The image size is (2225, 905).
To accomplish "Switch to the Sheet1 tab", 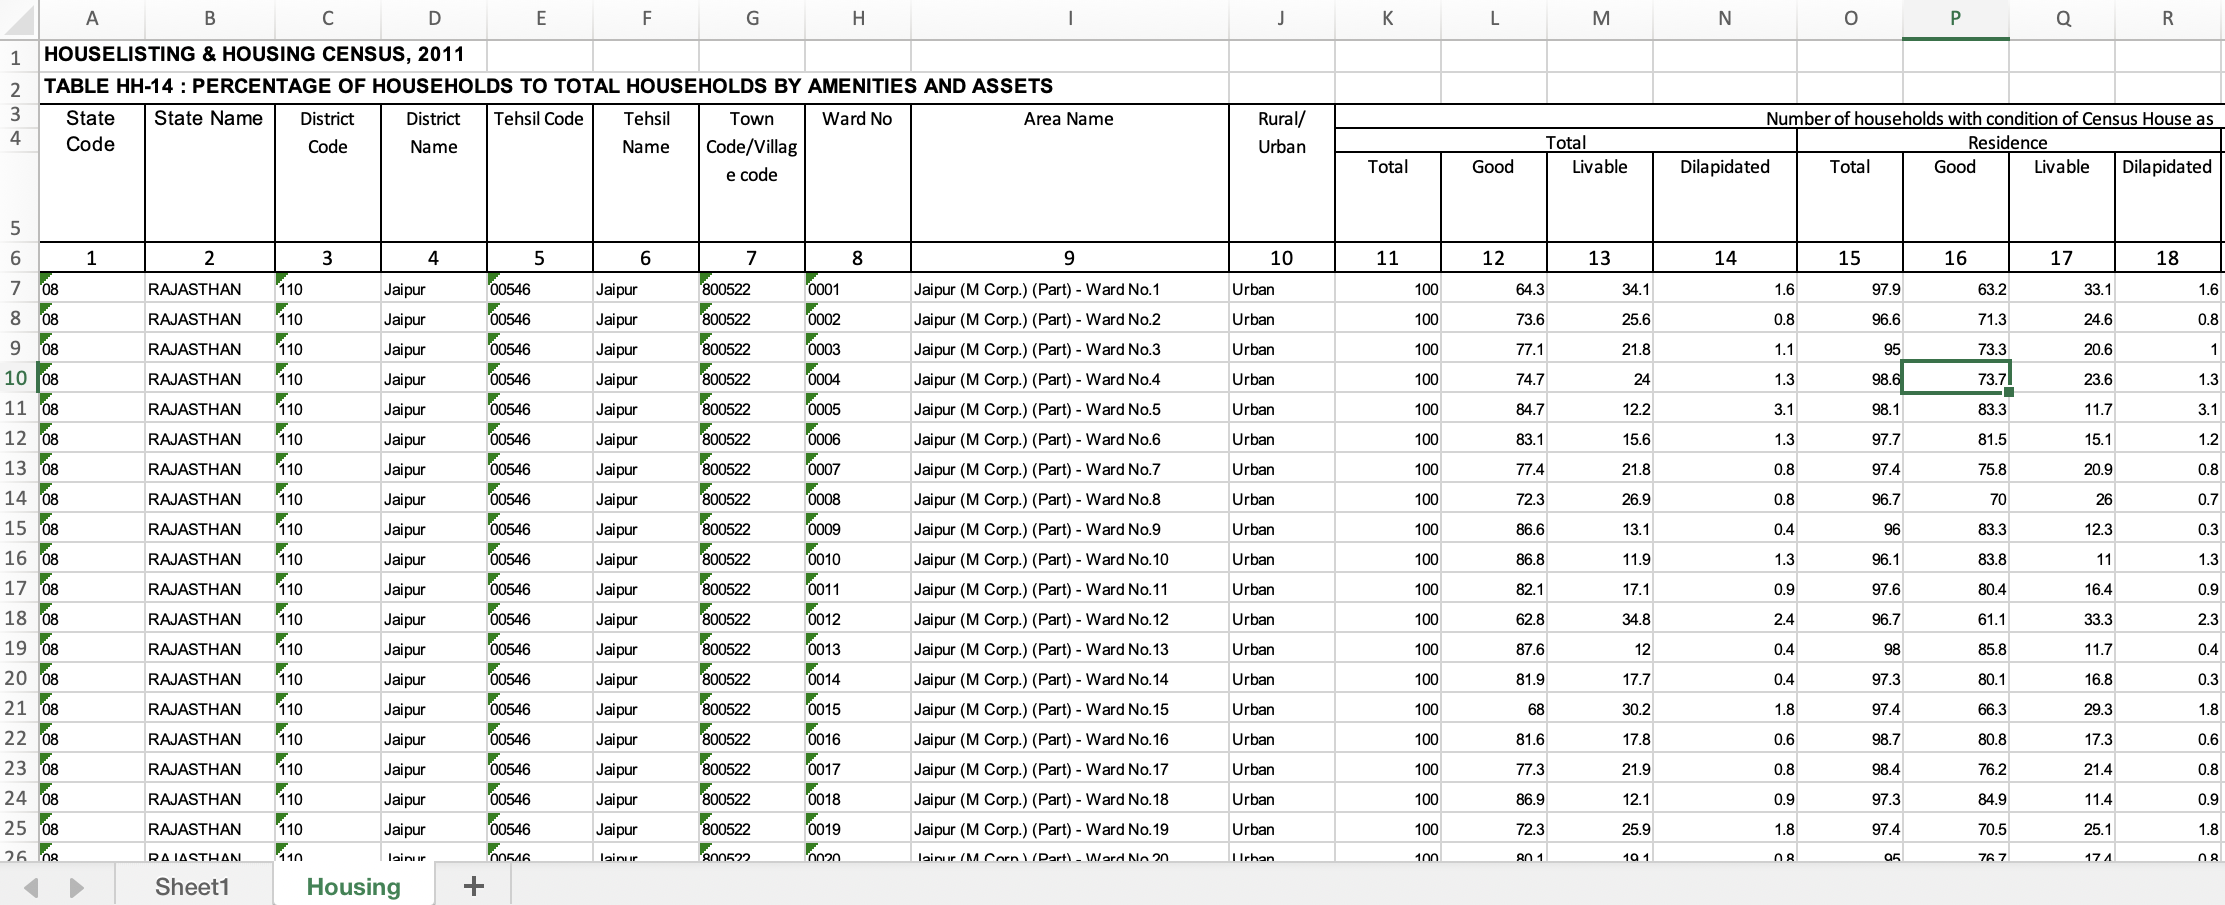I will tap(192, 887).
